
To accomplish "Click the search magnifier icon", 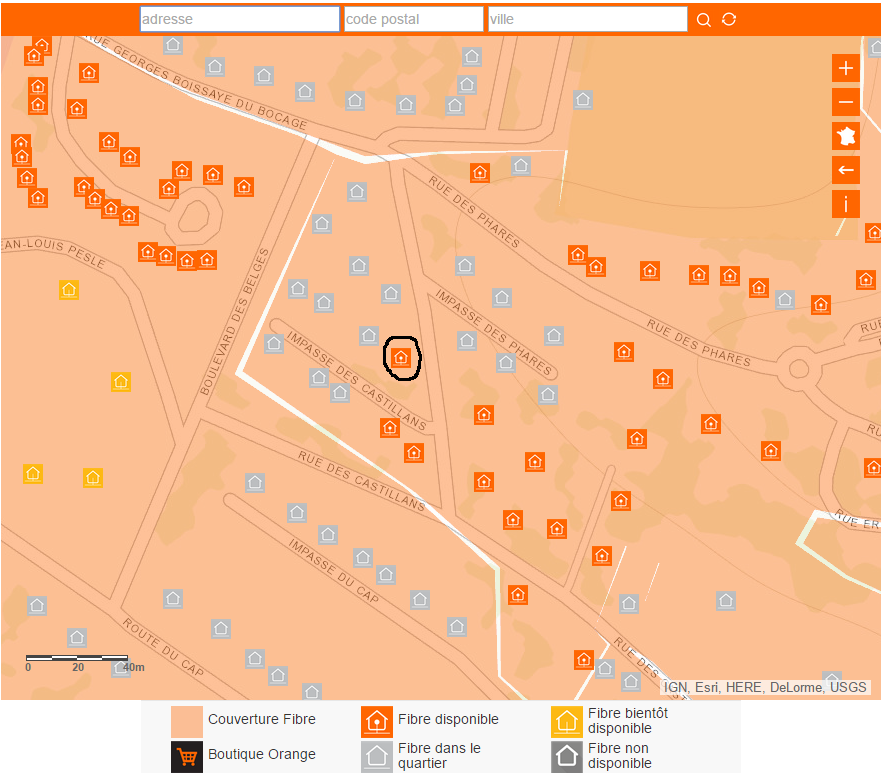I will click(x=703, y=20).
